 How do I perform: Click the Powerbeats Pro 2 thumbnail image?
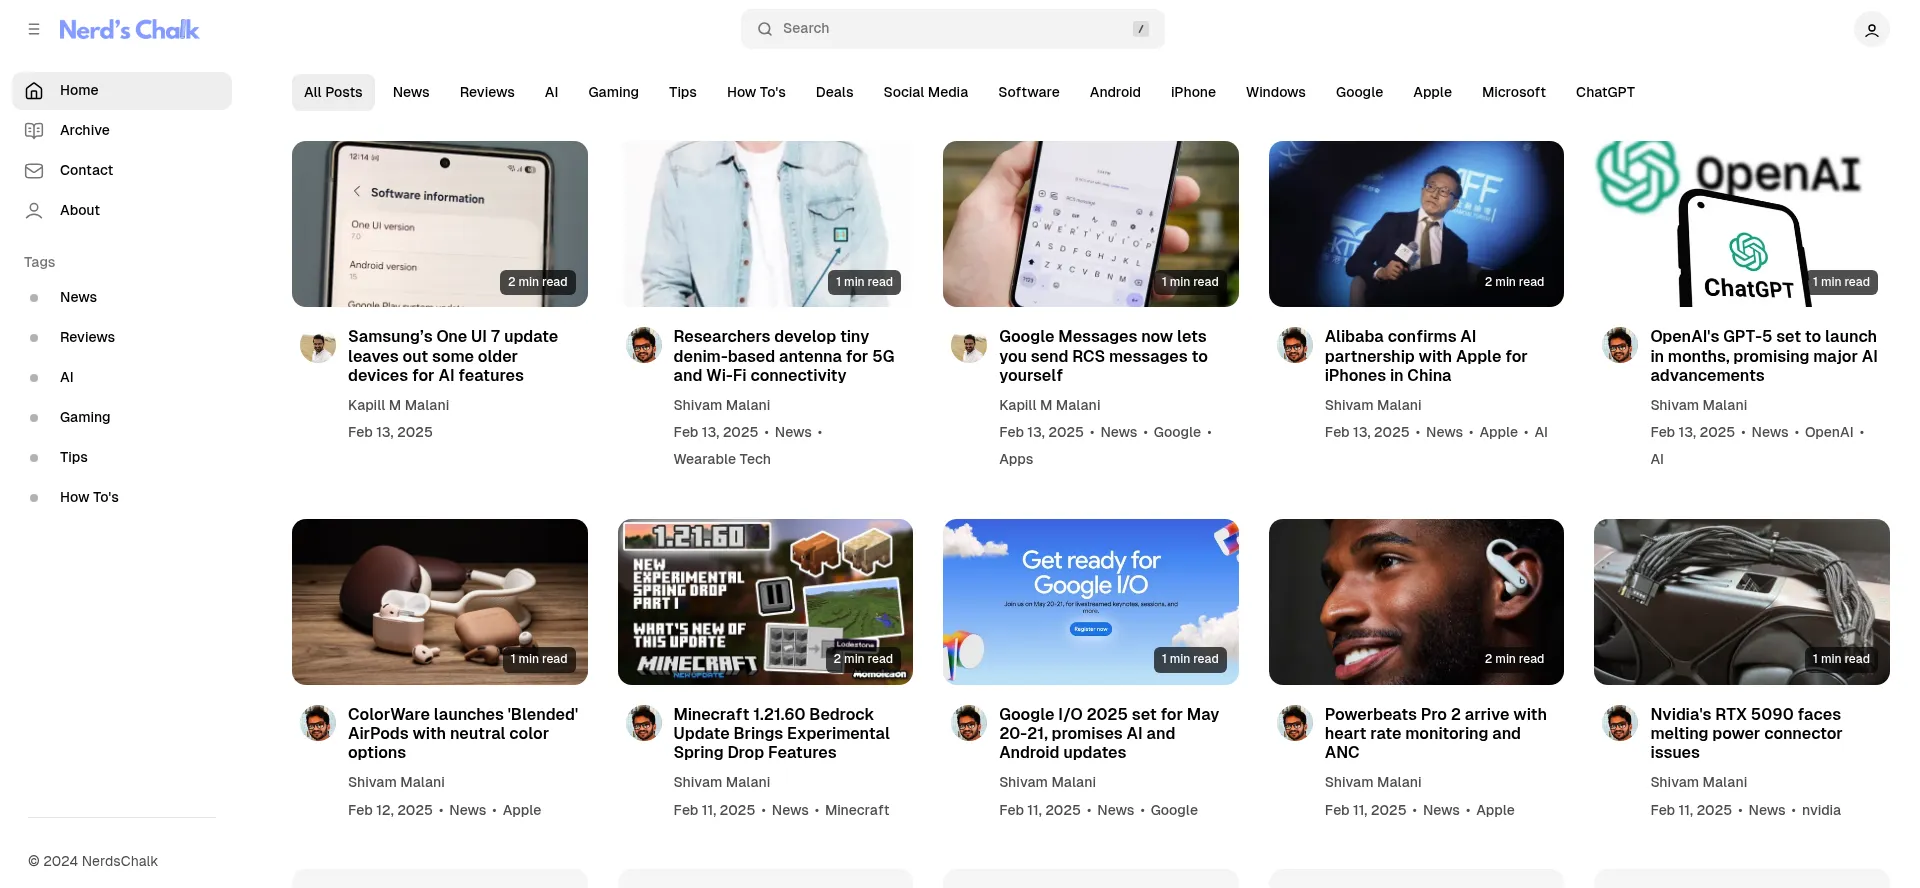coord(1416,602)
